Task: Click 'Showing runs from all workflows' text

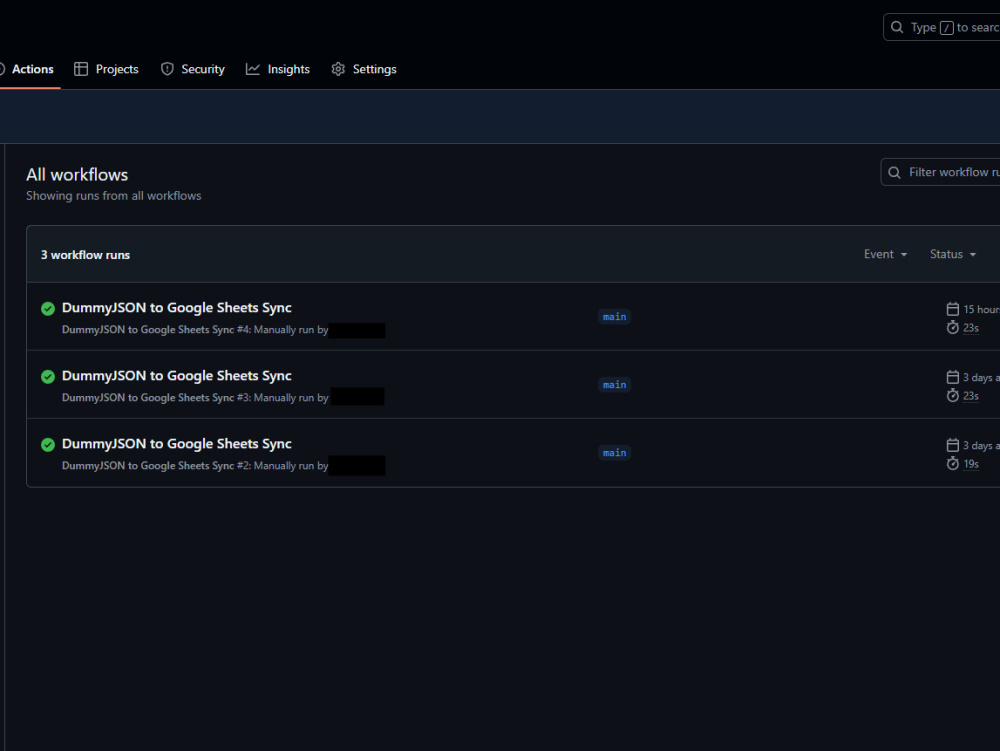Action: 114,196
